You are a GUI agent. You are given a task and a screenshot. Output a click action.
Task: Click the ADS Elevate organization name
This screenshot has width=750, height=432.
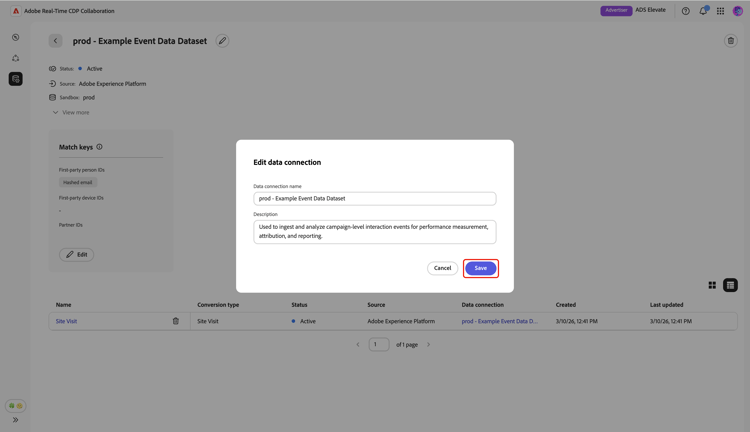651,10
